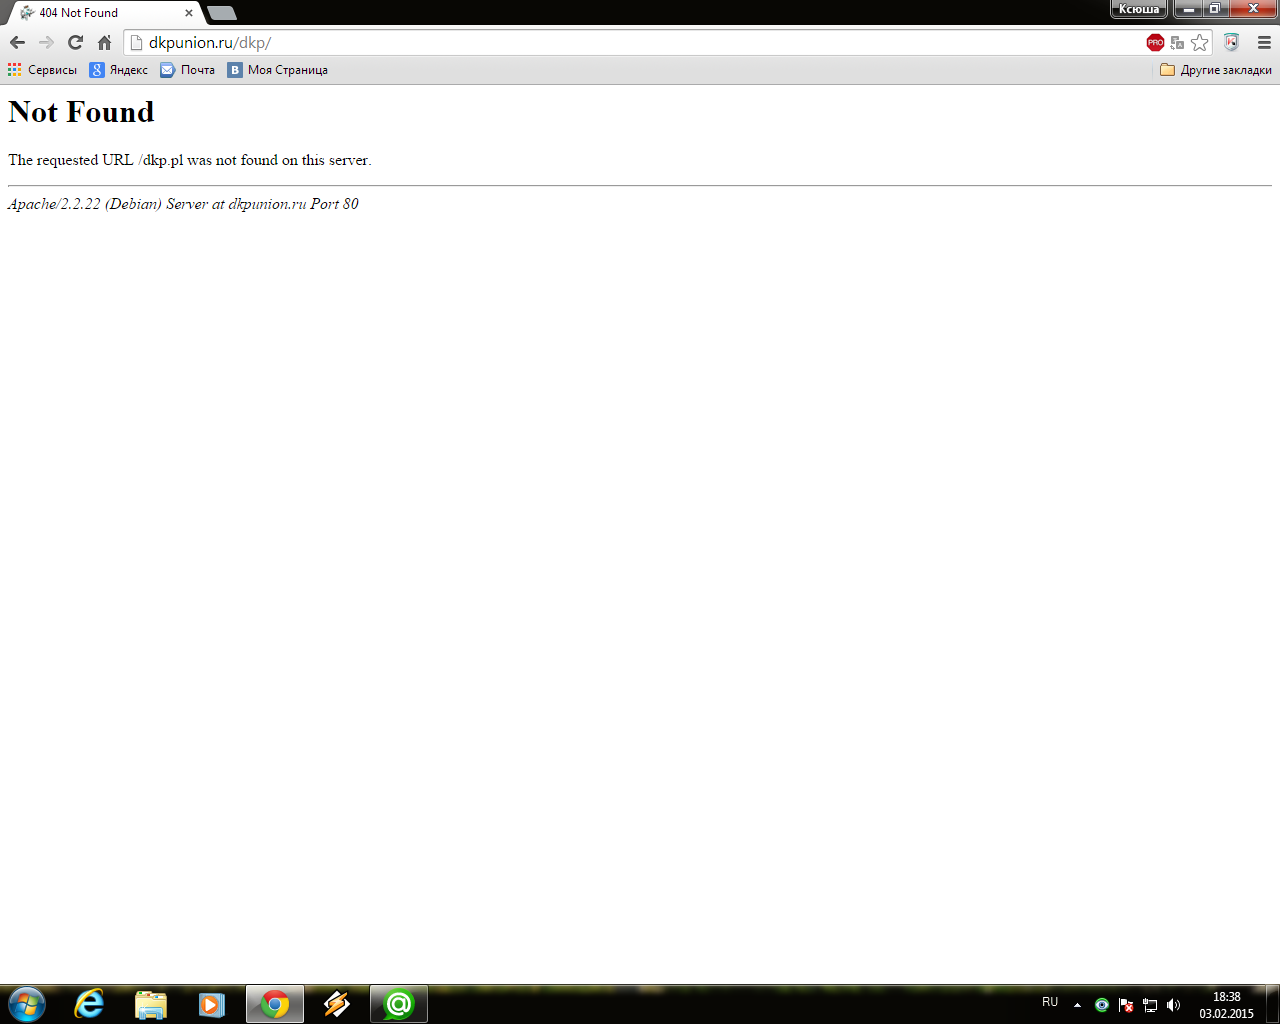Viewport: 1280px width, 1024px height.
Task: Expand the Другие закладки bookmarks folder
Action: (1215, 70)
